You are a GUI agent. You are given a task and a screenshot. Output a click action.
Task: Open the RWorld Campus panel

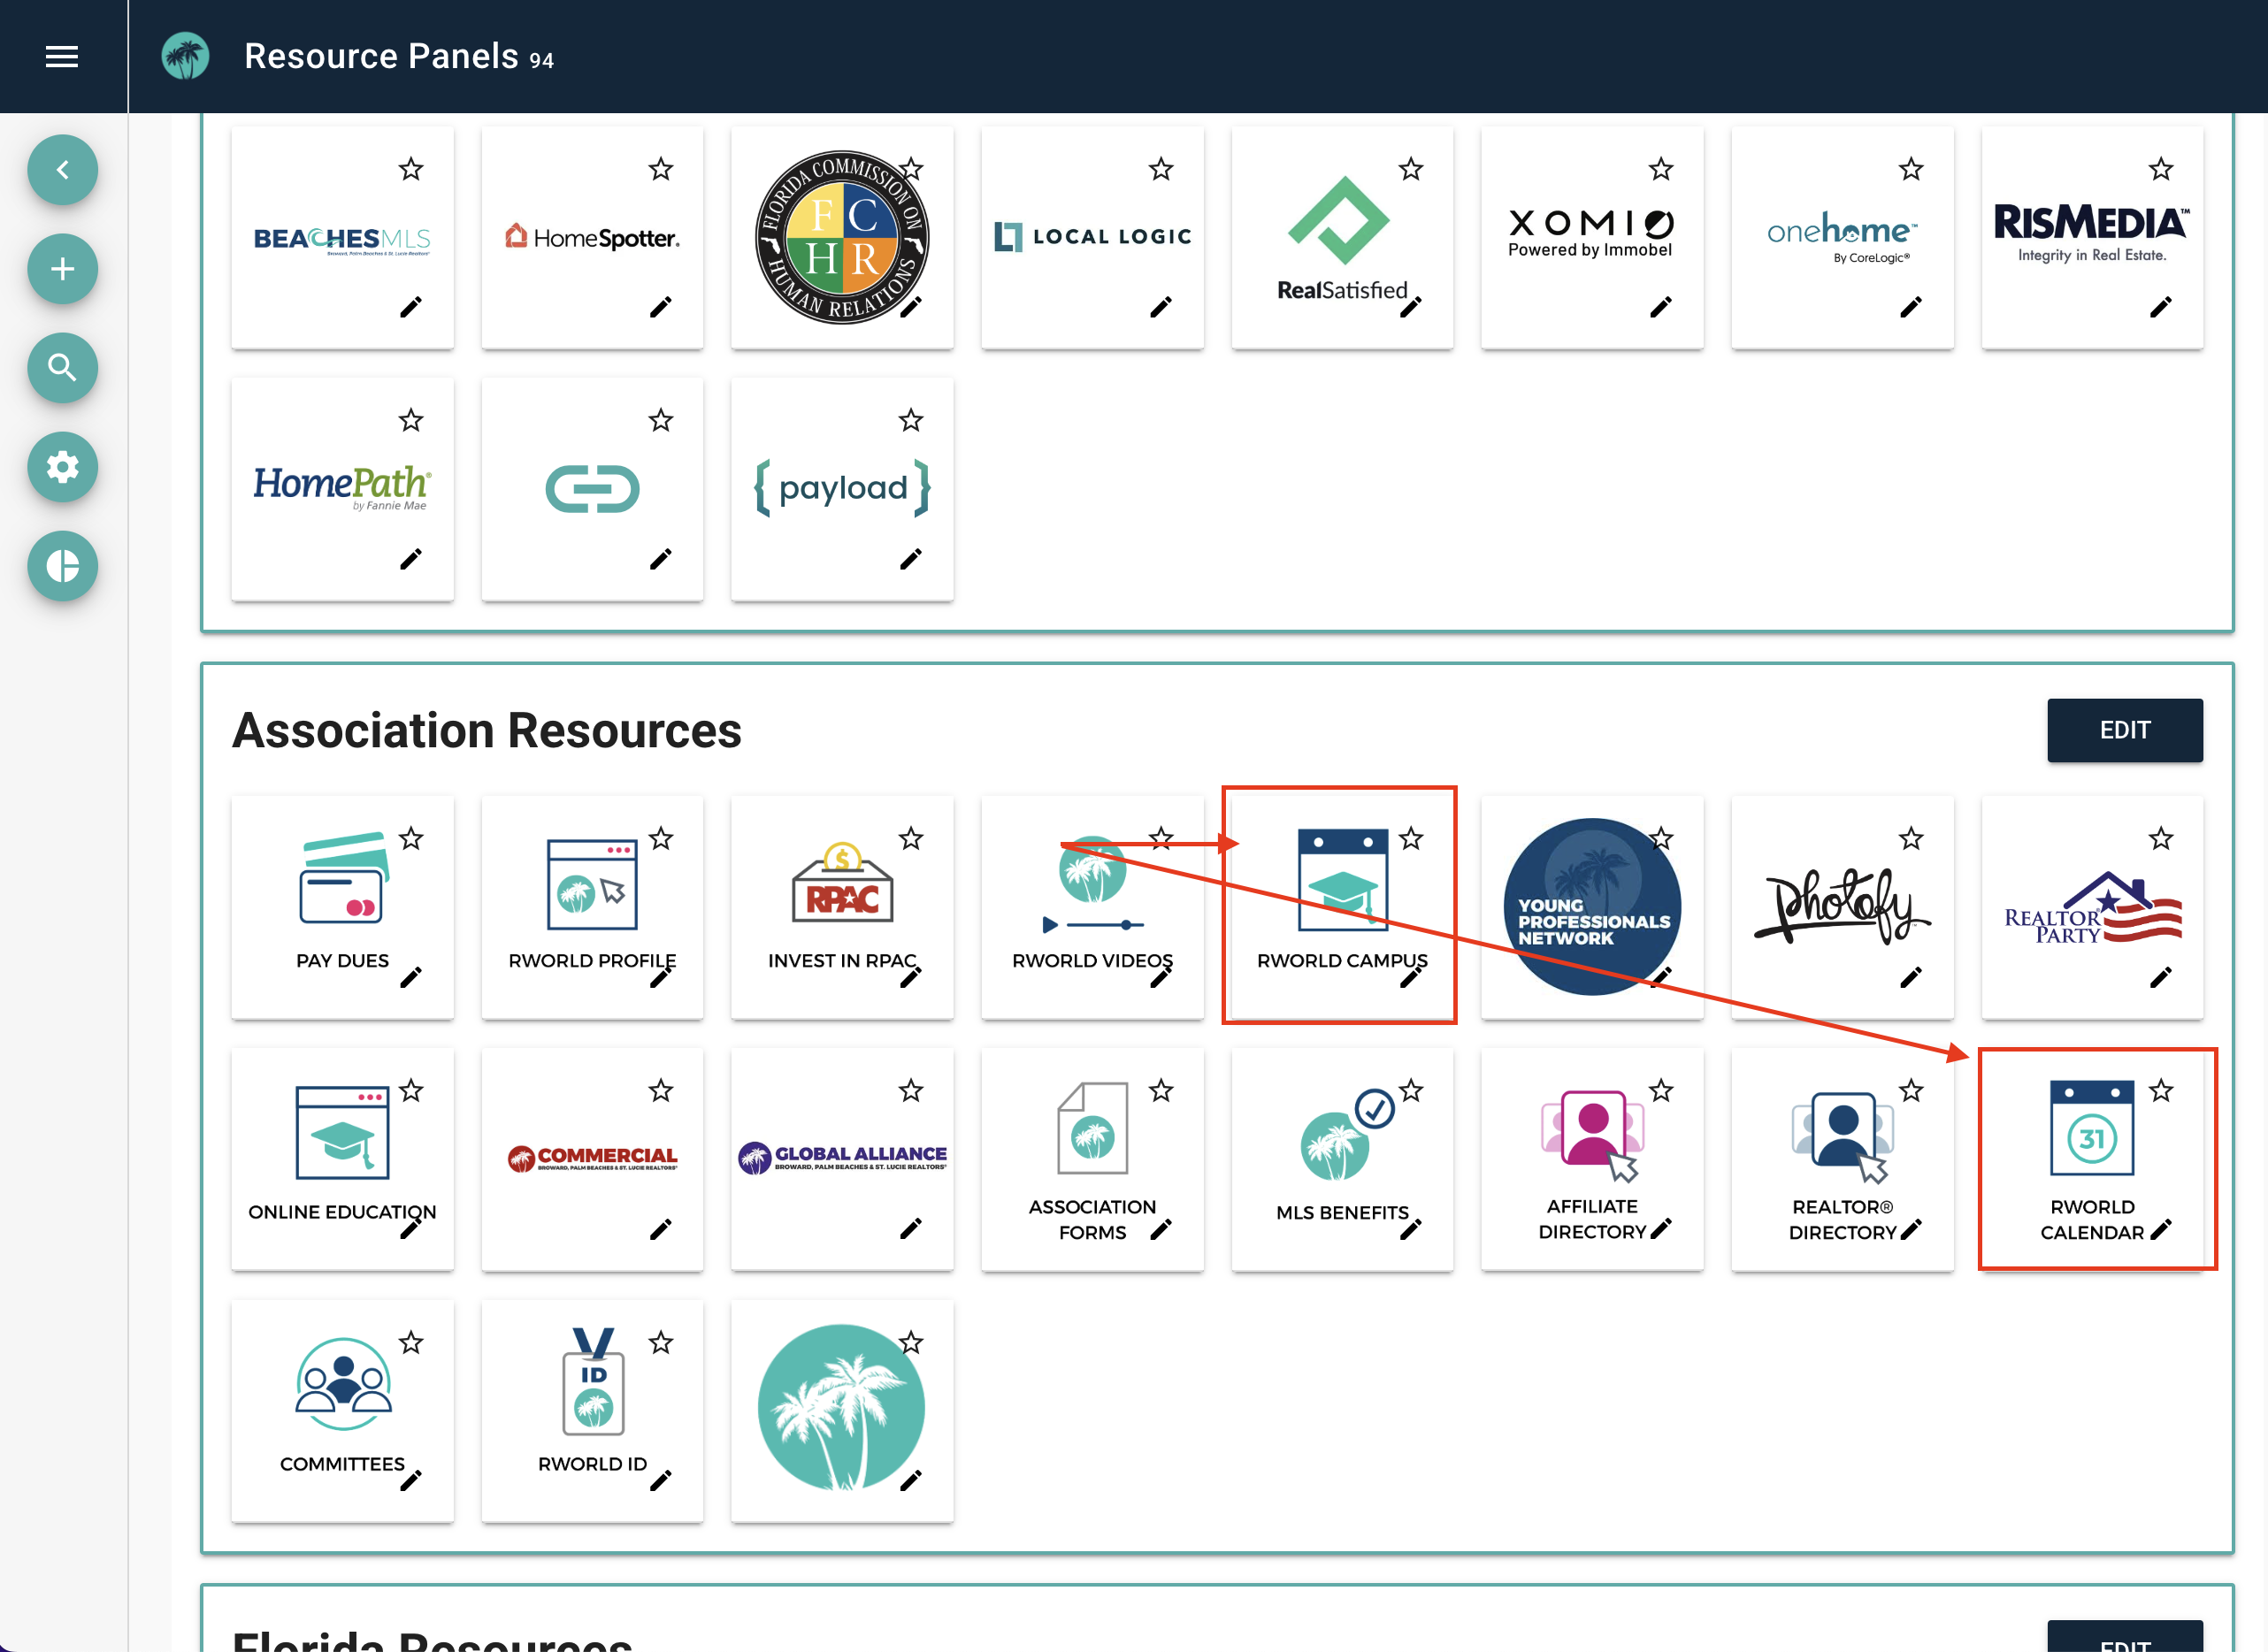point(1342,907)
